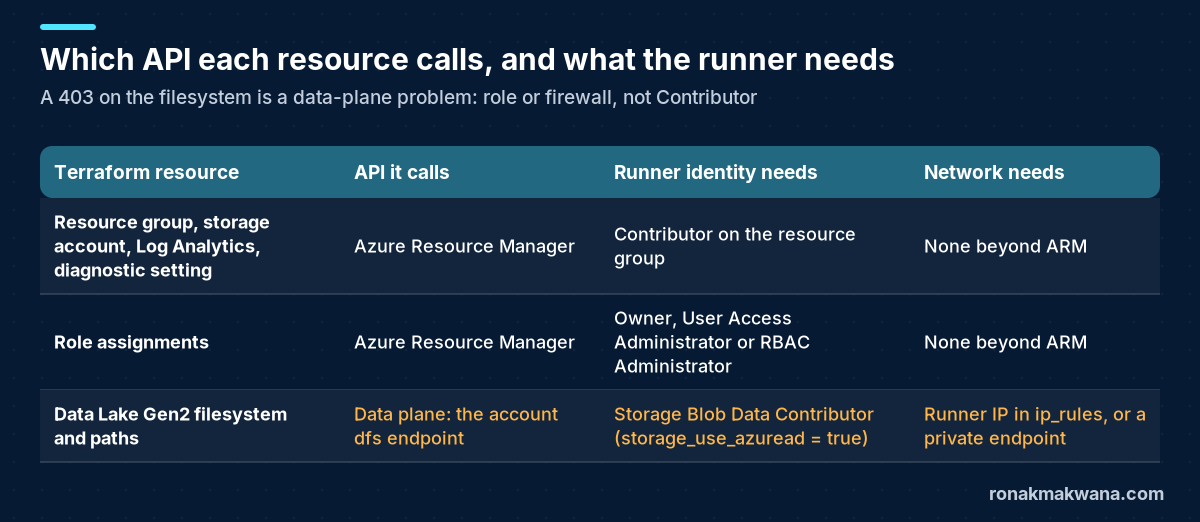Click the 'Terraform resource' column header
1200x522 pixels.
click(146, 172)
